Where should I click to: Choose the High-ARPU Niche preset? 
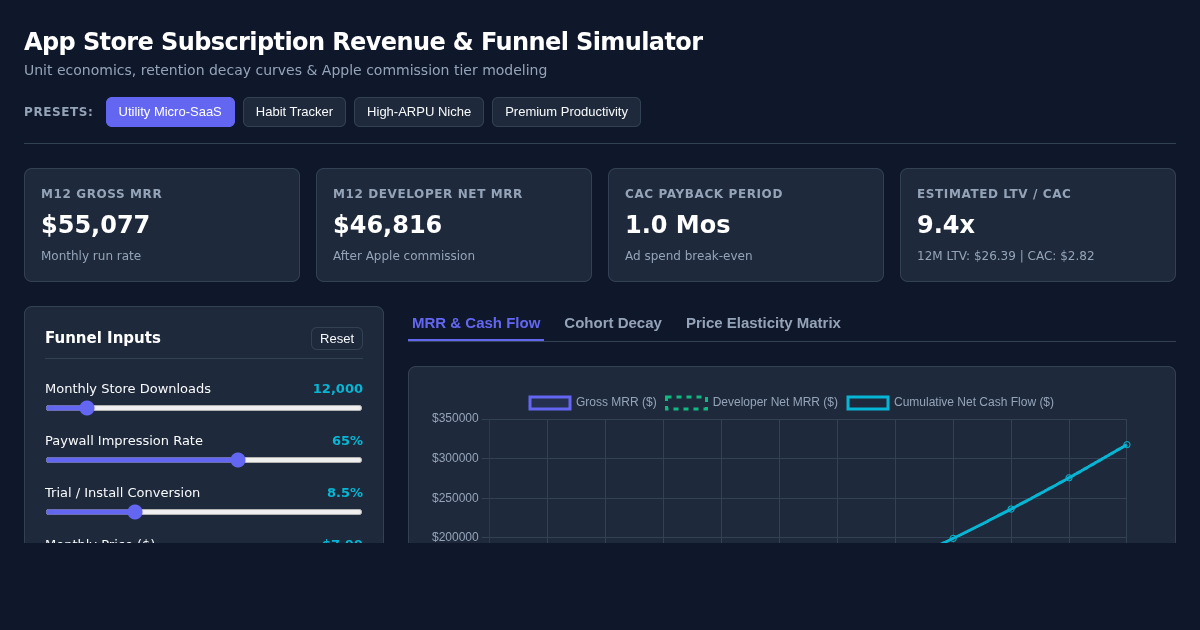(419, 112)
